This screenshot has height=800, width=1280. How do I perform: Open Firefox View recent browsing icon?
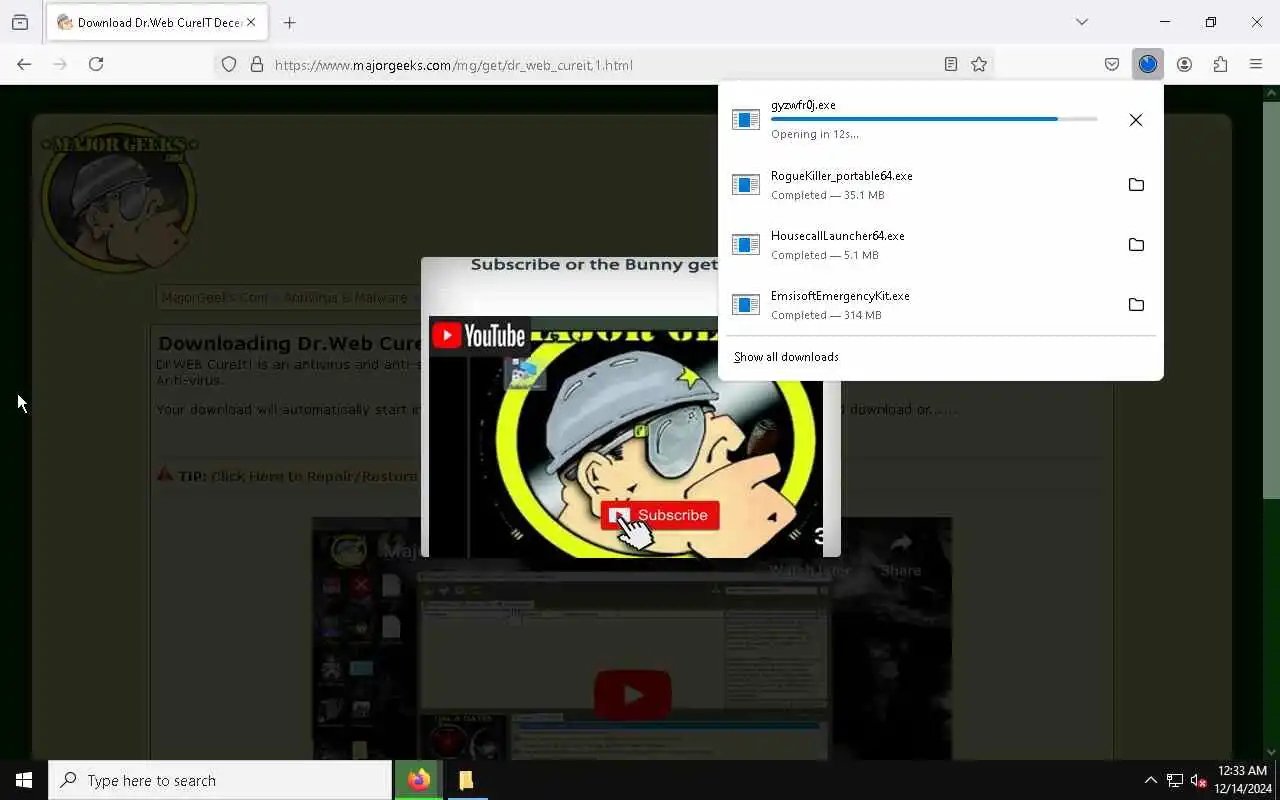[x=20, y=22]
